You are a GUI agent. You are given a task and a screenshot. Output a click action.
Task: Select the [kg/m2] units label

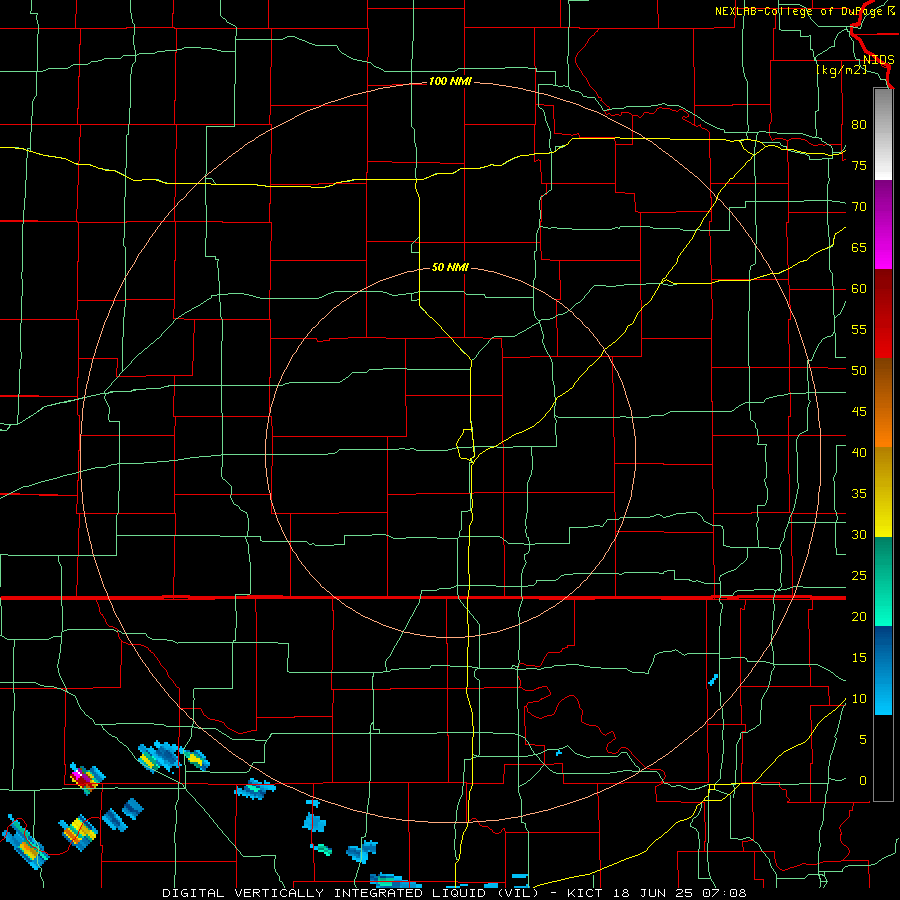[841, 70]
